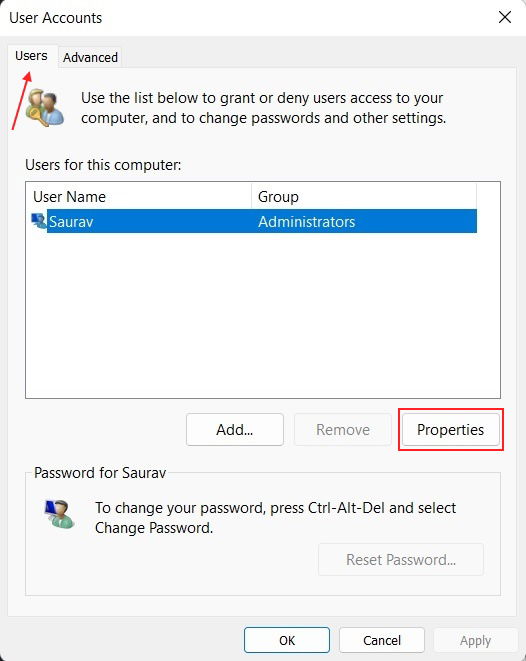Close the User Accounts dialog
Screen dimensions: 526x661
point(505,17)
